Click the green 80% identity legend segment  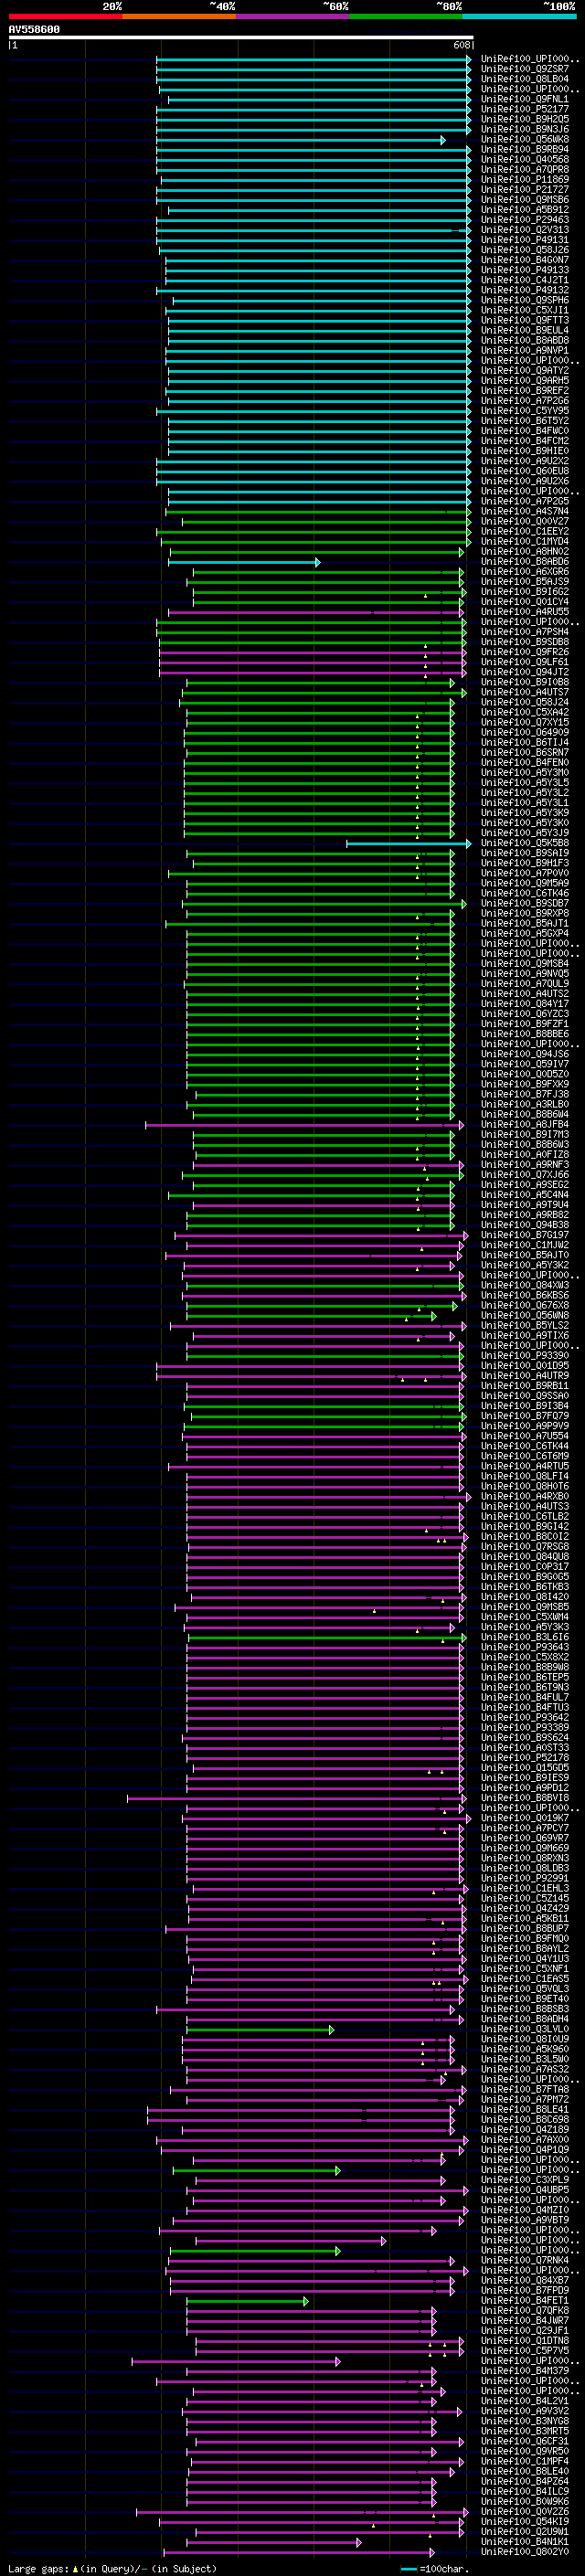tap(406, 16)
